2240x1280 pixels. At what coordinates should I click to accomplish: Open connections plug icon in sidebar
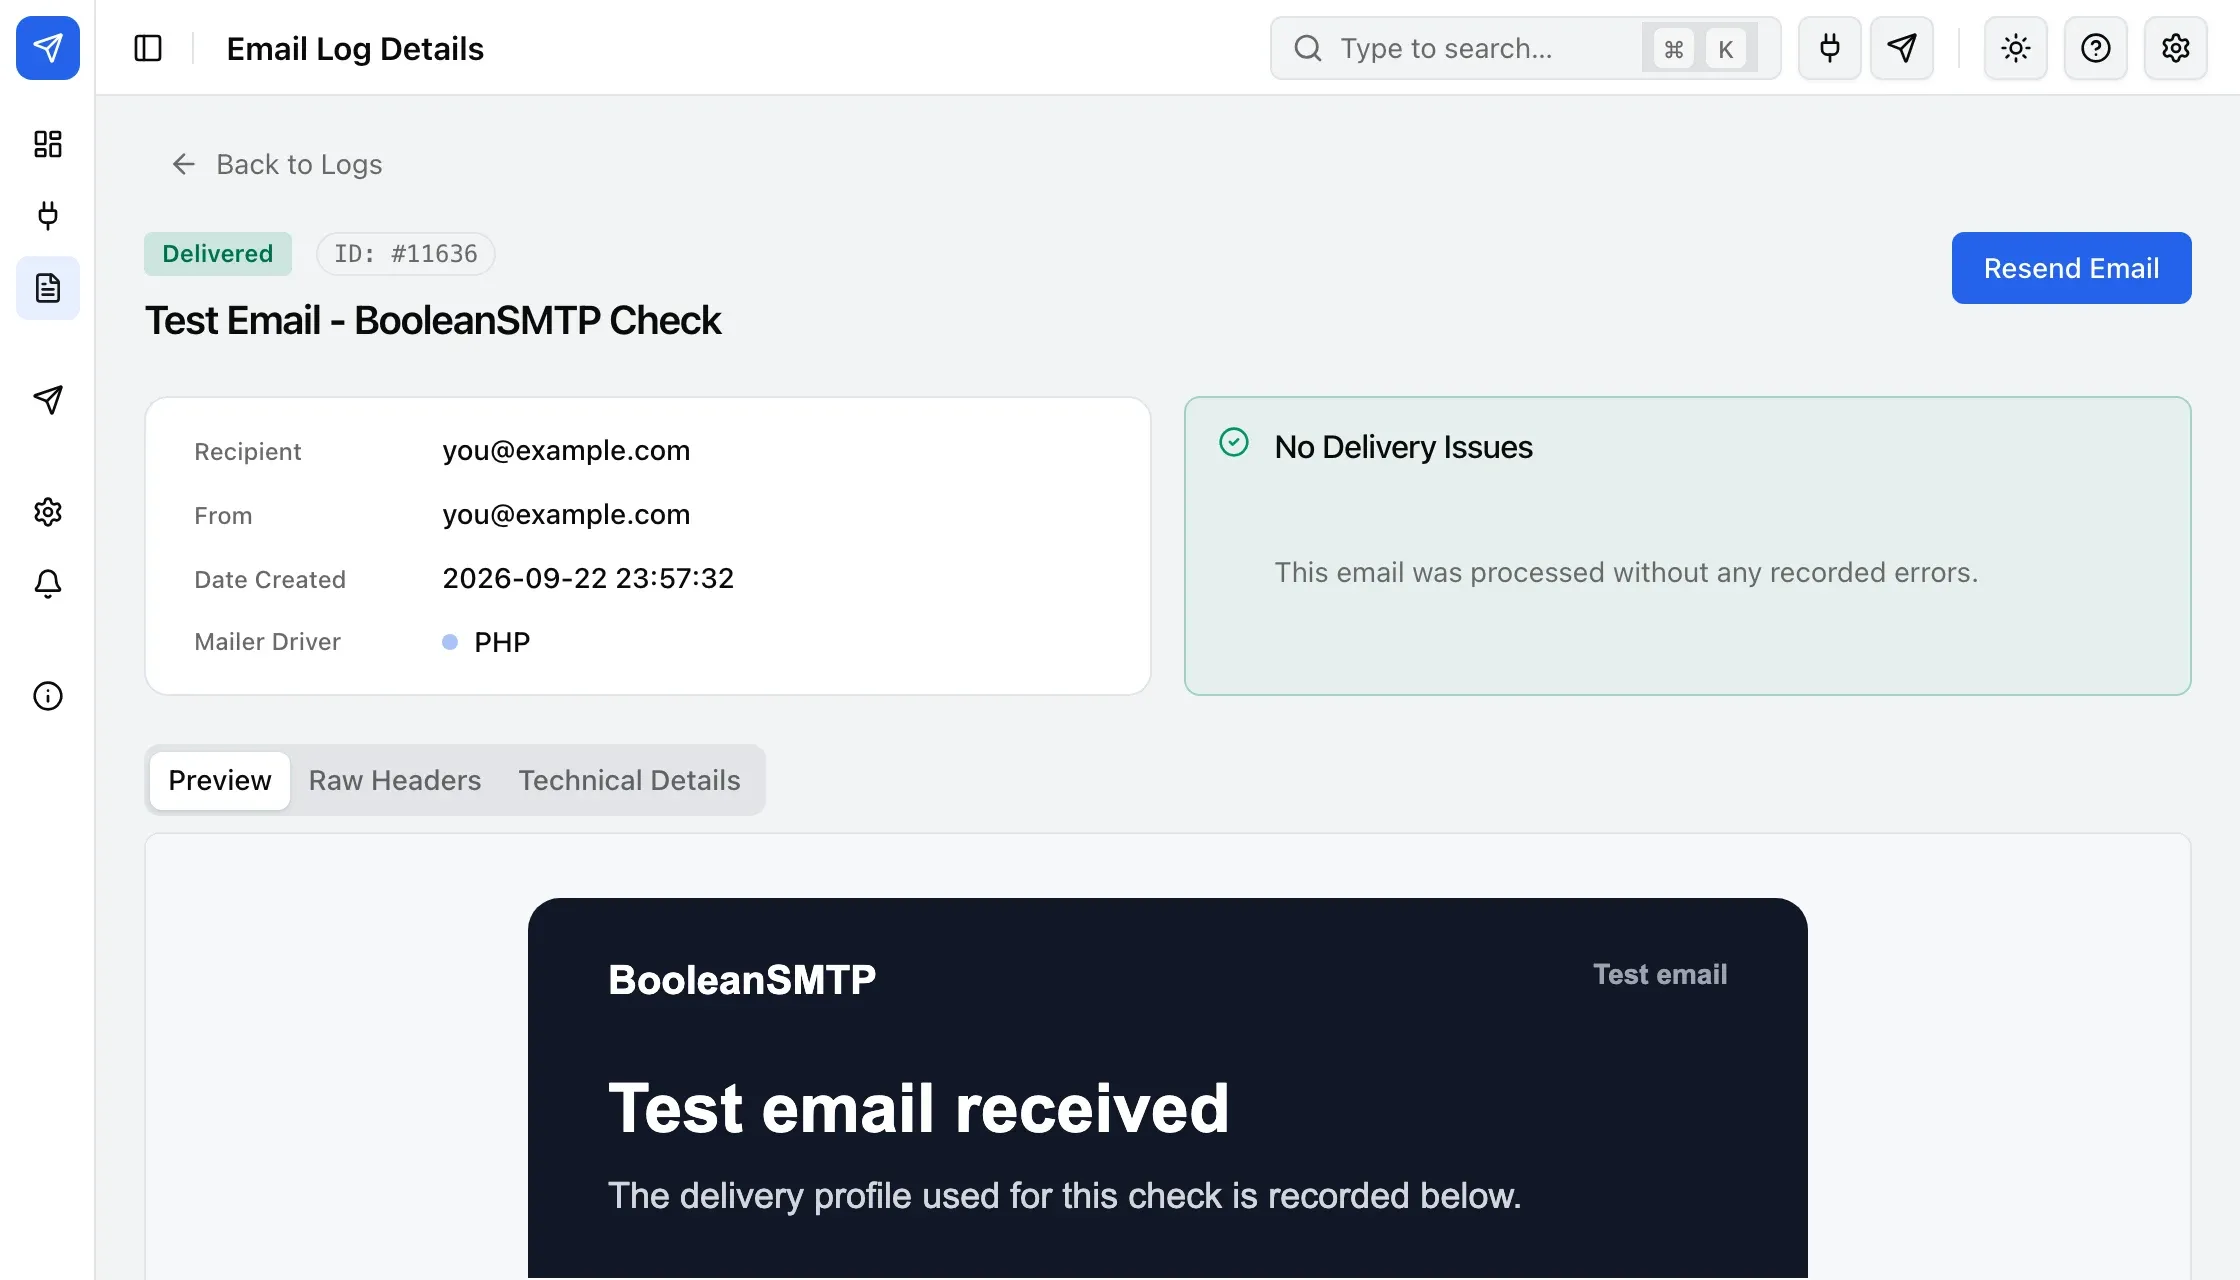pyautogui.click(x=48, y=216)
